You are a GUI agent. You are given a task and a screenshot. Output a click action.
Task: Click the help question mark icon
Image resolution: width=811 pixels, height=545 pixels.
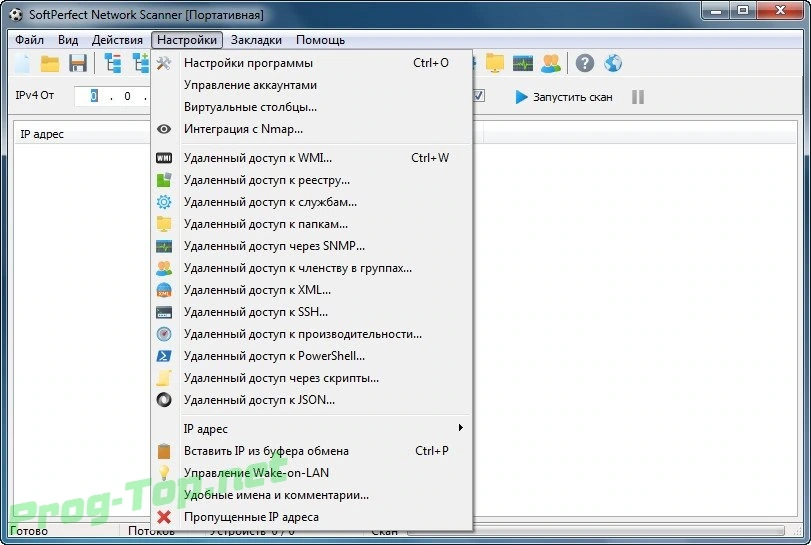point(584,63)
